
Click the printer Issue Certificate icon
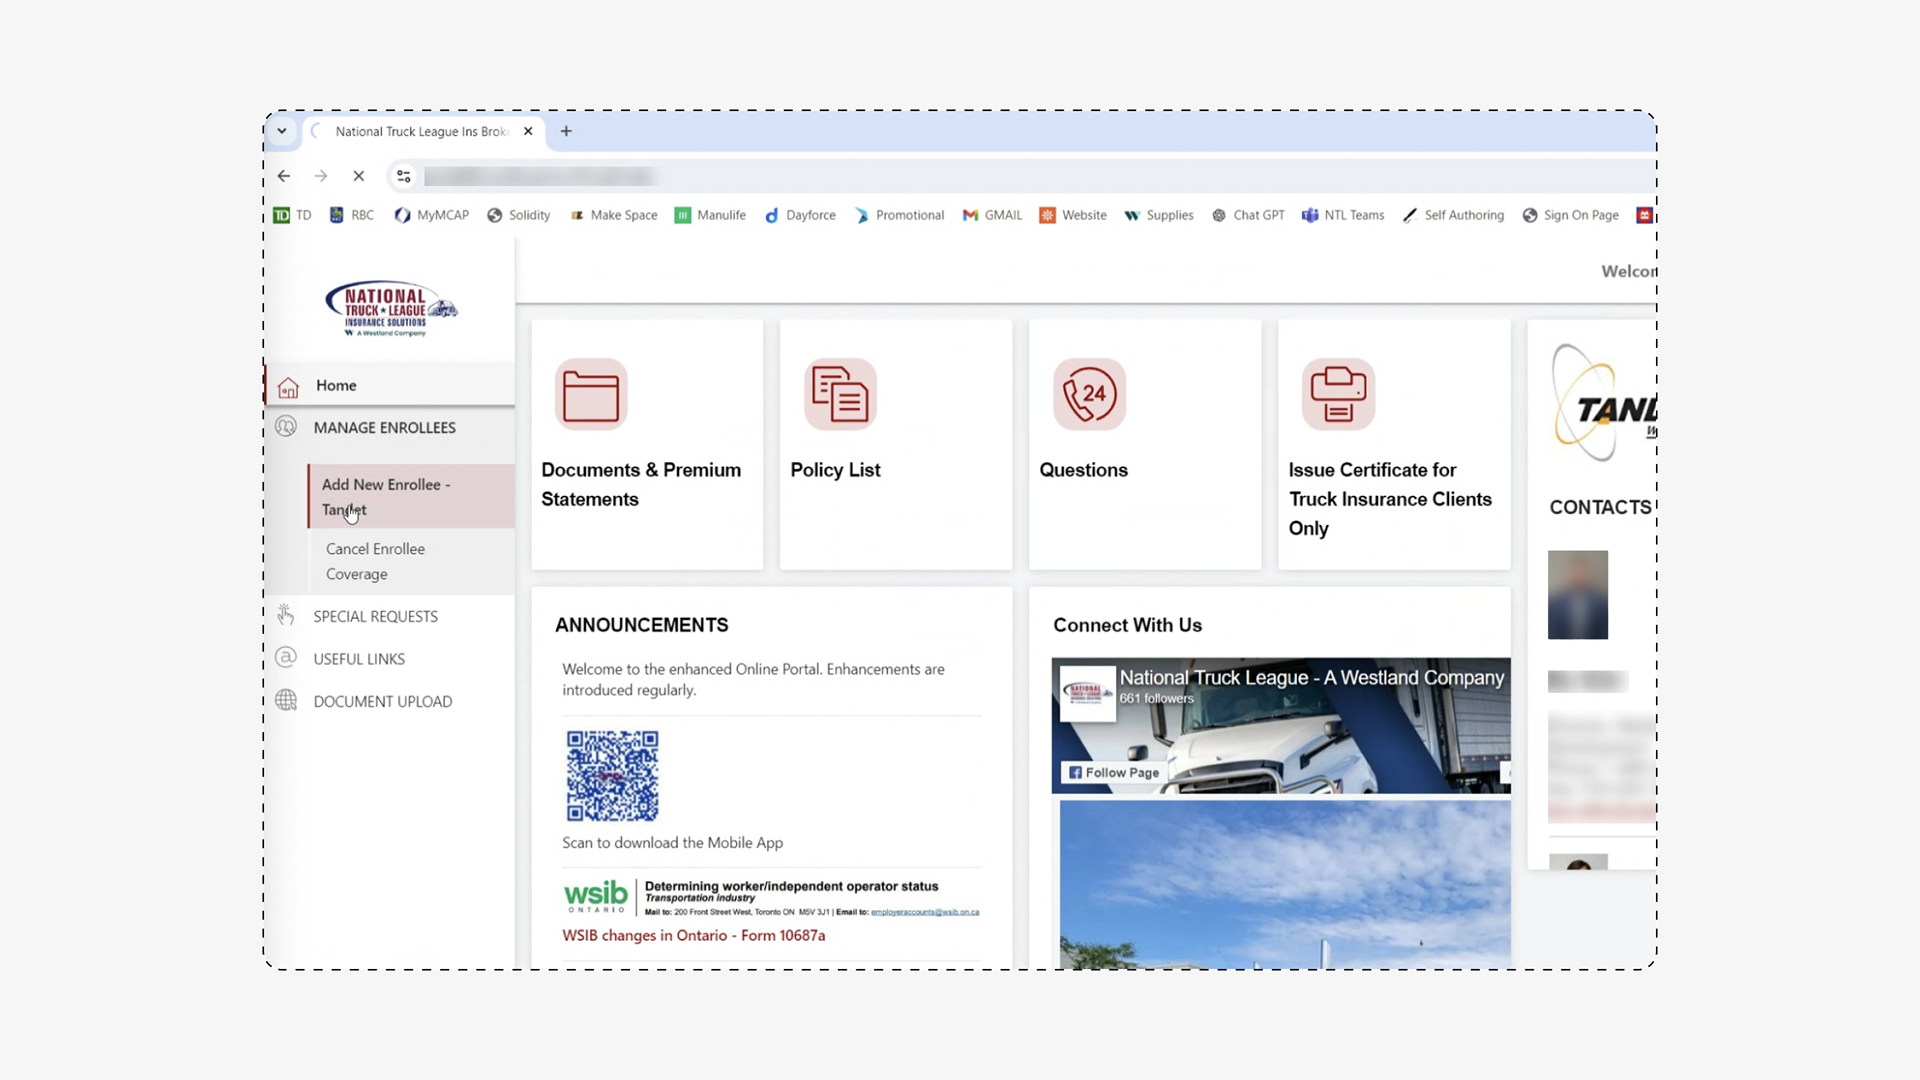1338,394
